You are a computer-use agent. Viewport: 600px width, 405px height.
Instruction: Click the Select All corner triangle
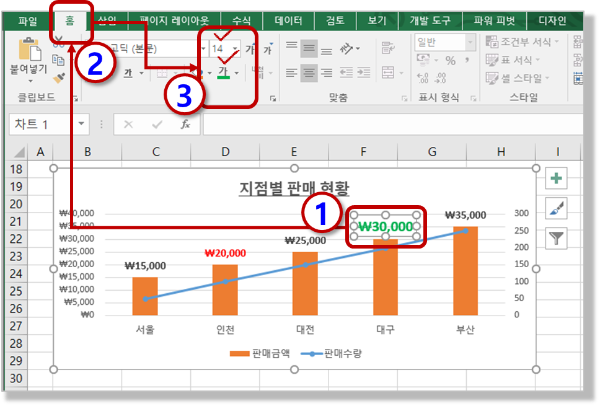18,152
